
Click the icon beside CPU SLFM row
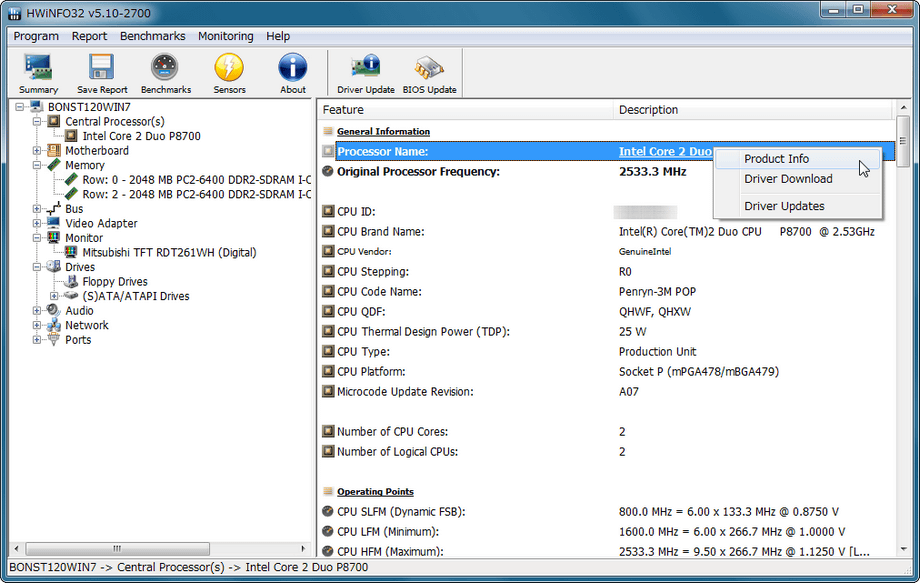[x=328, y=511]
